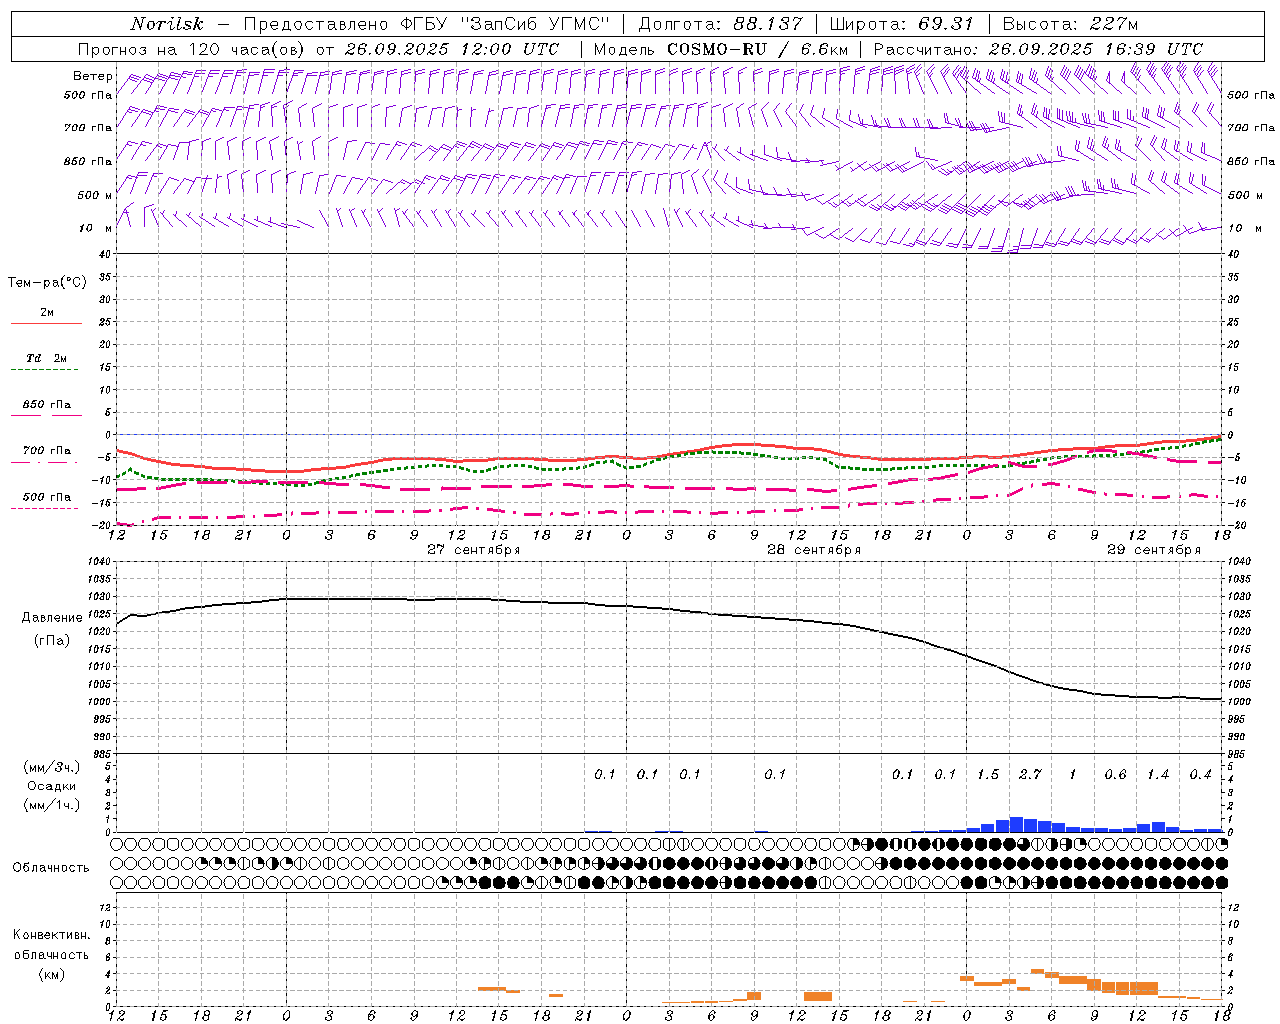The height and width of the screenshot is (1024, 1280).
Task: Select the Долгота 88.137 header field
Action: pos(719,24)
